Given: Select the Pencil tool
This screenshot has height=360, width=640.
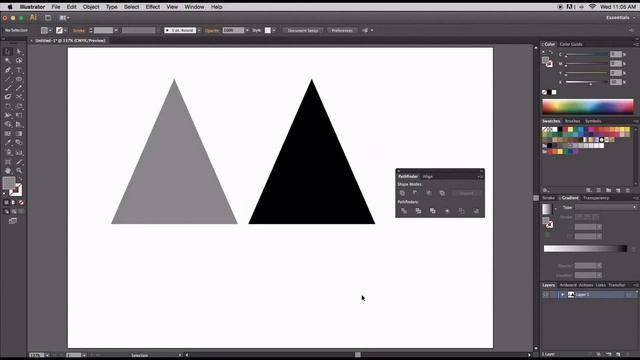Looking at the screenshot, I should coord(19,88).
